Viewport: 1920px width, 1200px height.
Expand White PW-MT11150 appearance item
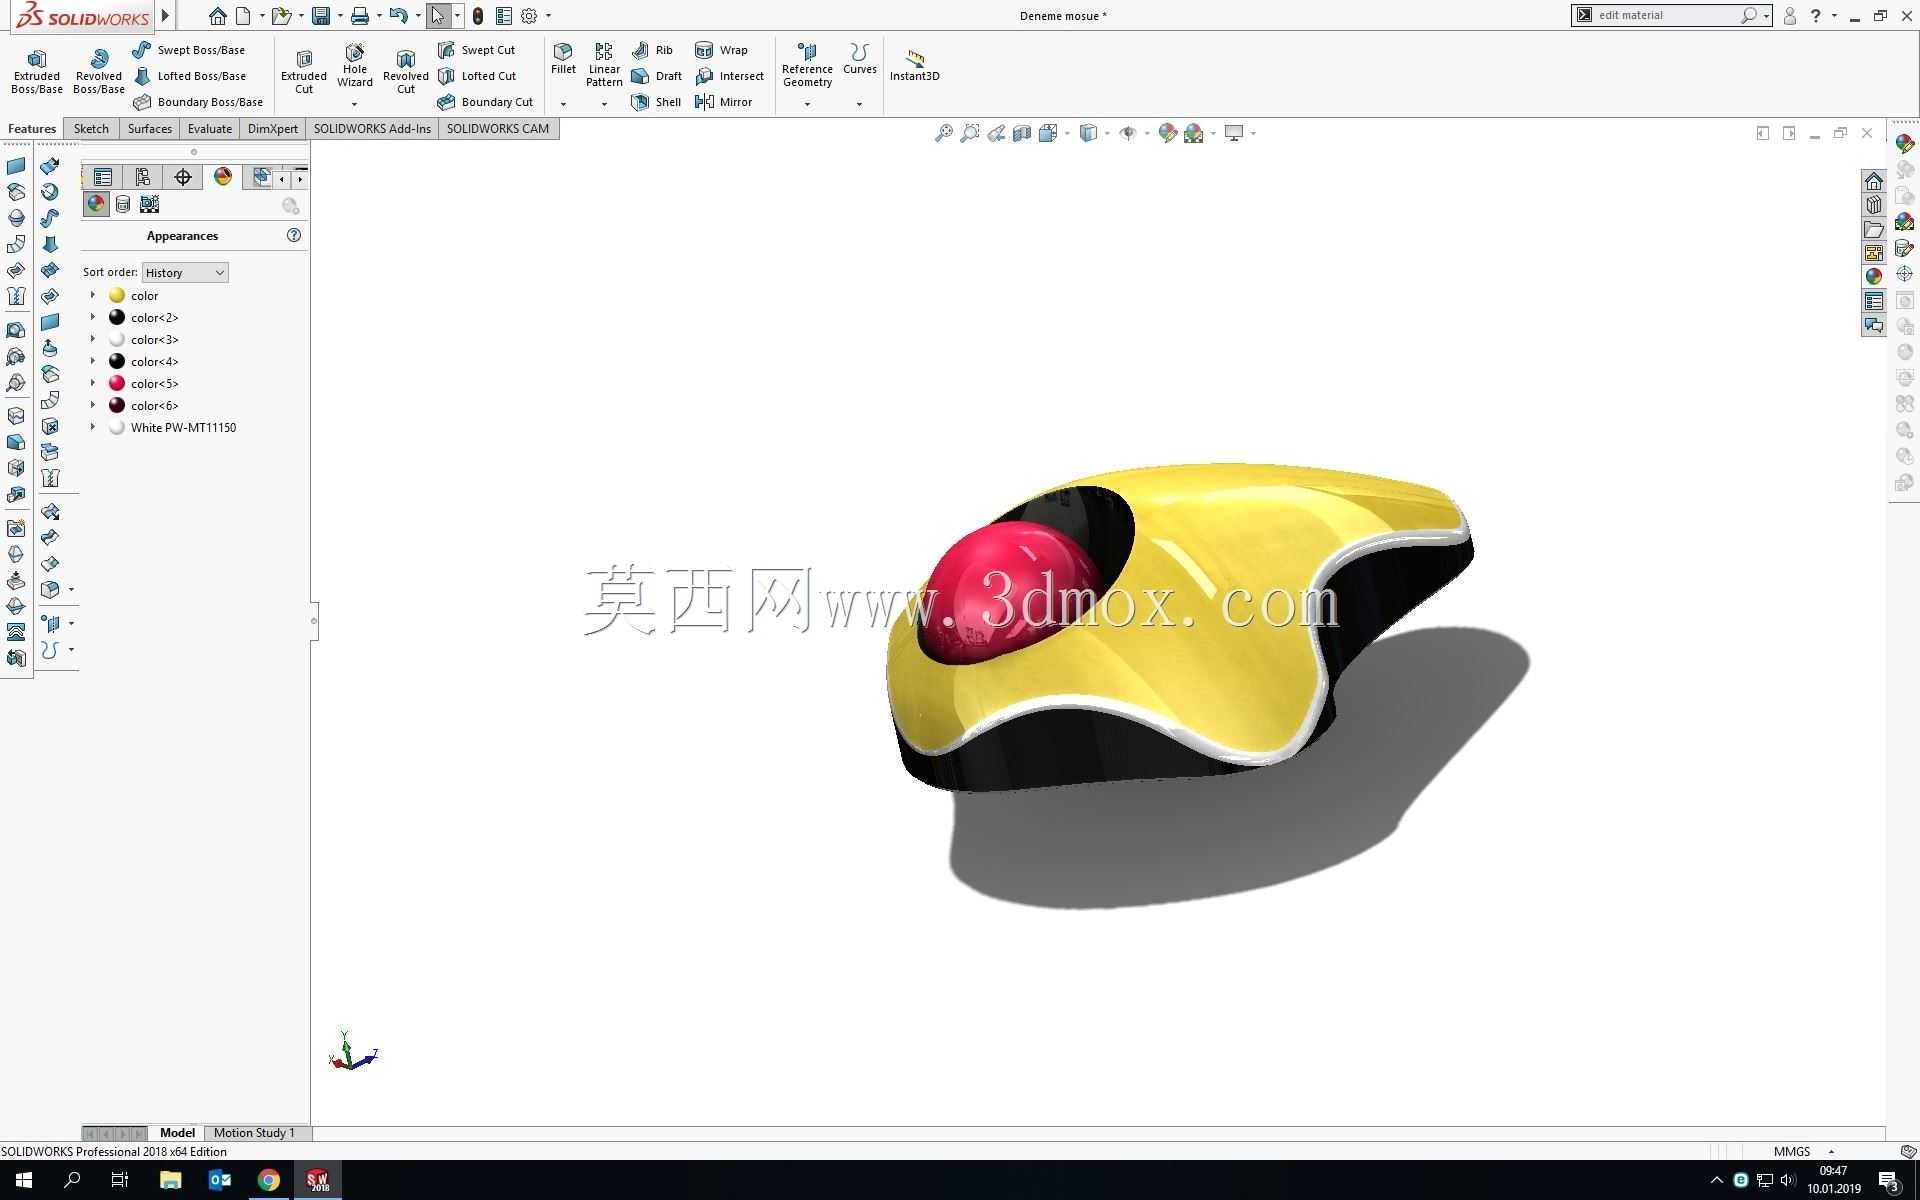(x=93, y=427)
